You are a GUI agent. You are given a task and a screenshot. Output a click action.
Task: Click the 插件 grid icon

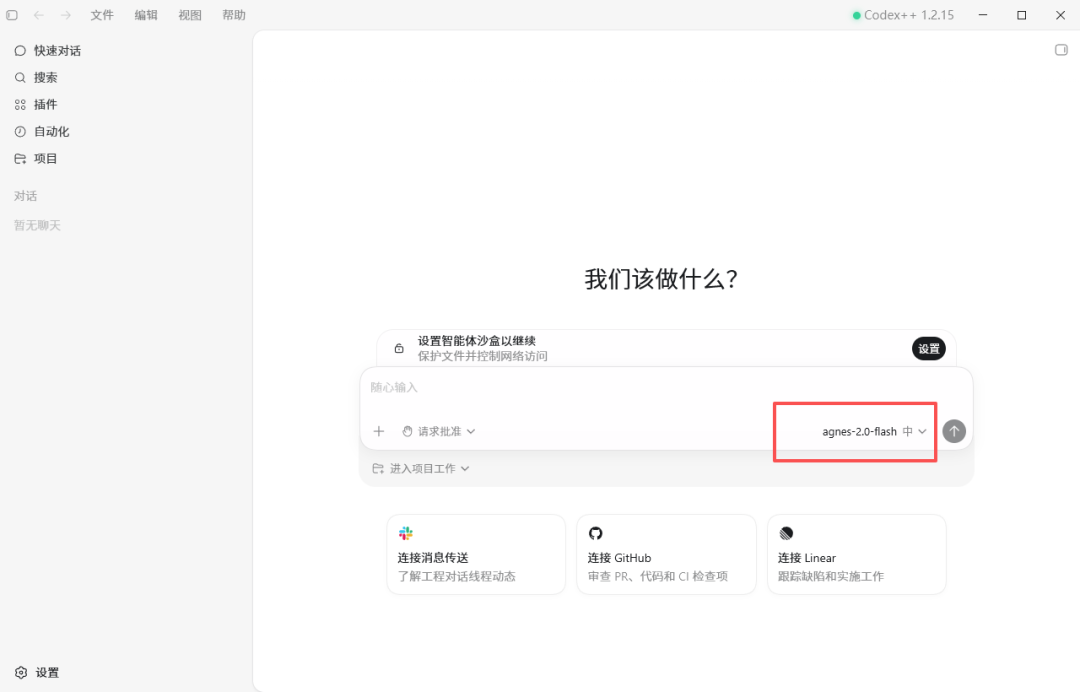tap(20, 104)
